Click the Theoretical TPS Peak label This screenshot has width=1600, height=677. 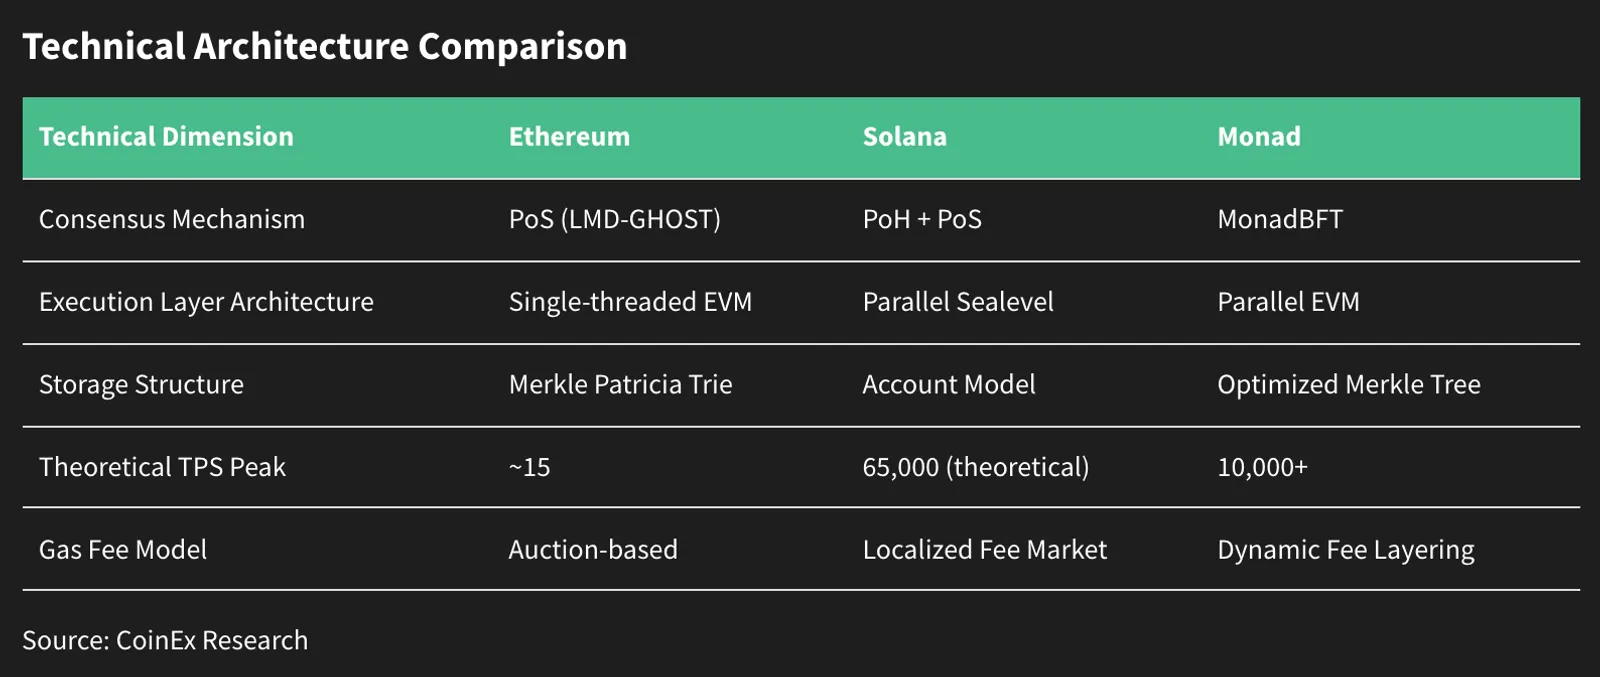click(162, 467)
